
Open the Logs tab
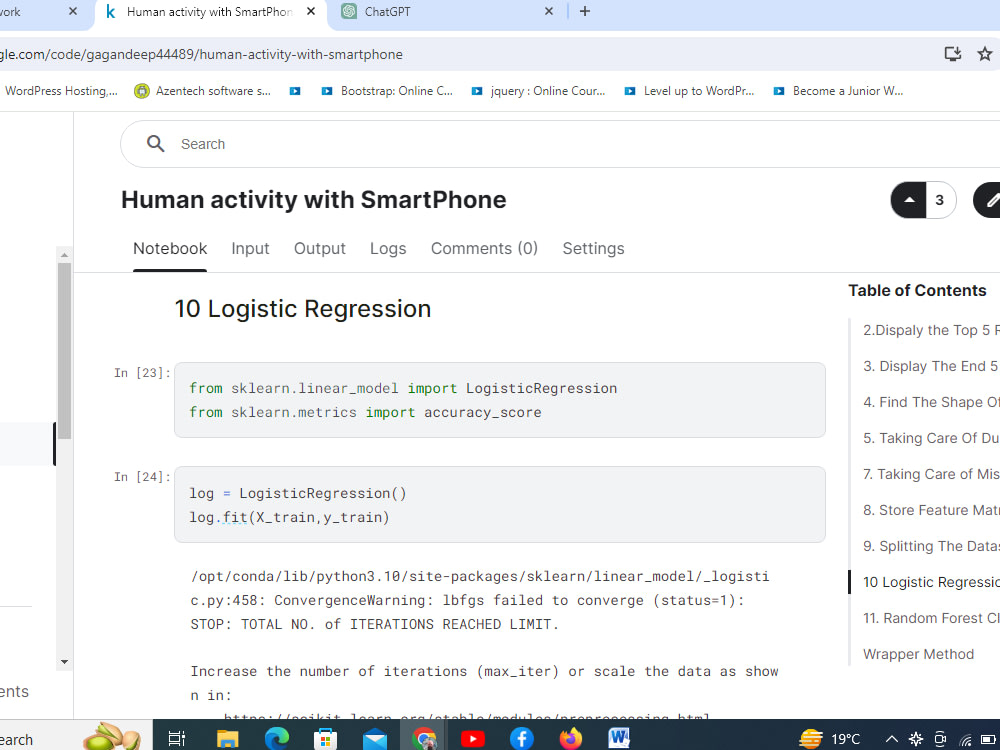coord(388,249)
